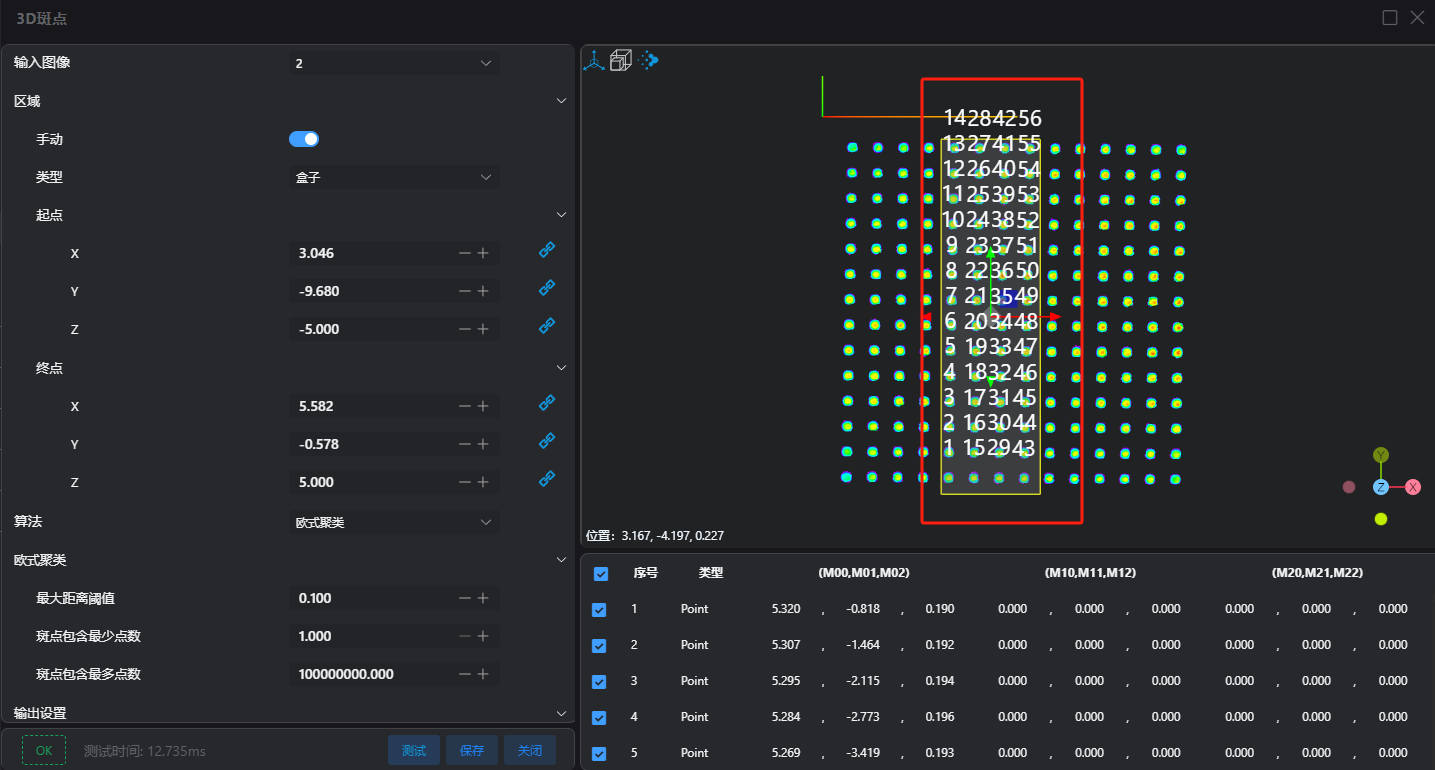Uncheck the row 4 result checkbox
Image resolution: width=1435 pixels, height=770 pixels.
pos(599,718)
